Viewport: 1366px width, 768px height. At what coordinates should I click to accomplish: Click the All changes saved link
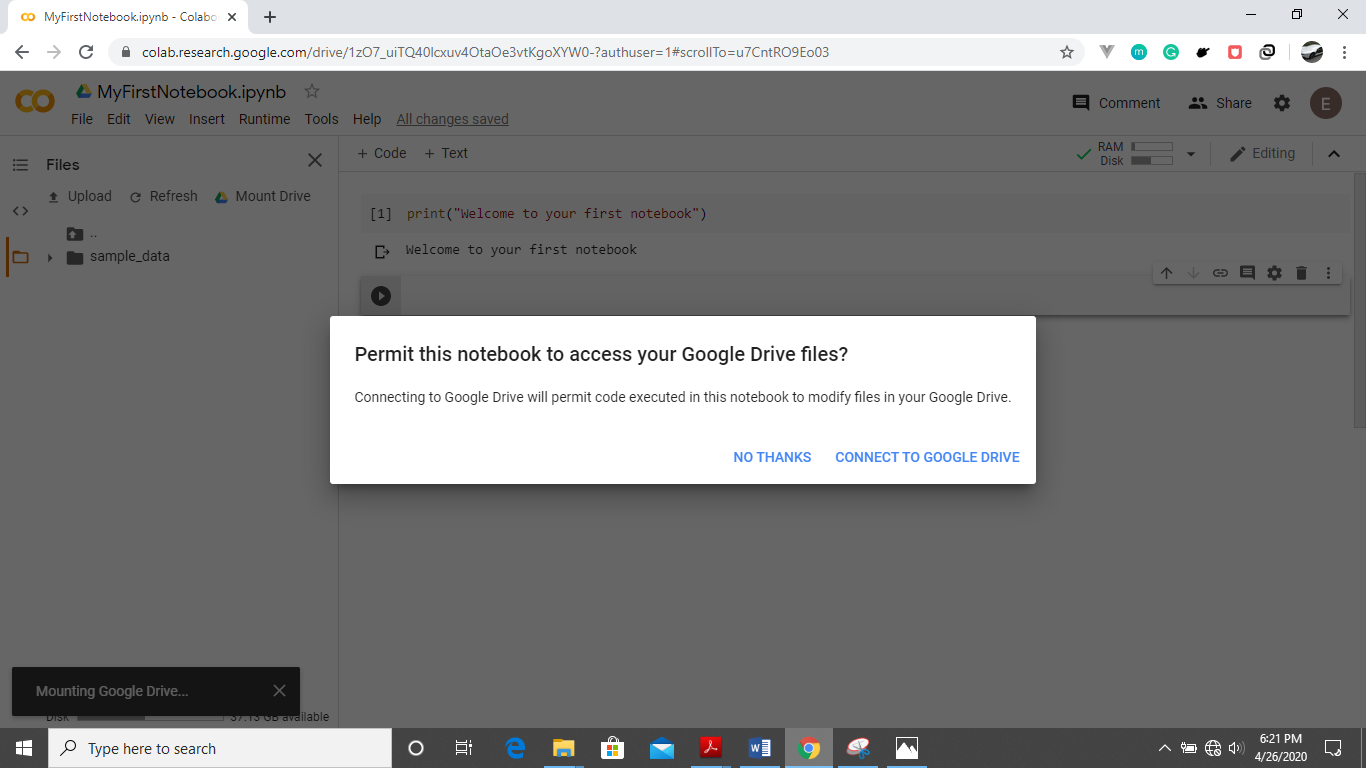click(453, 119)
